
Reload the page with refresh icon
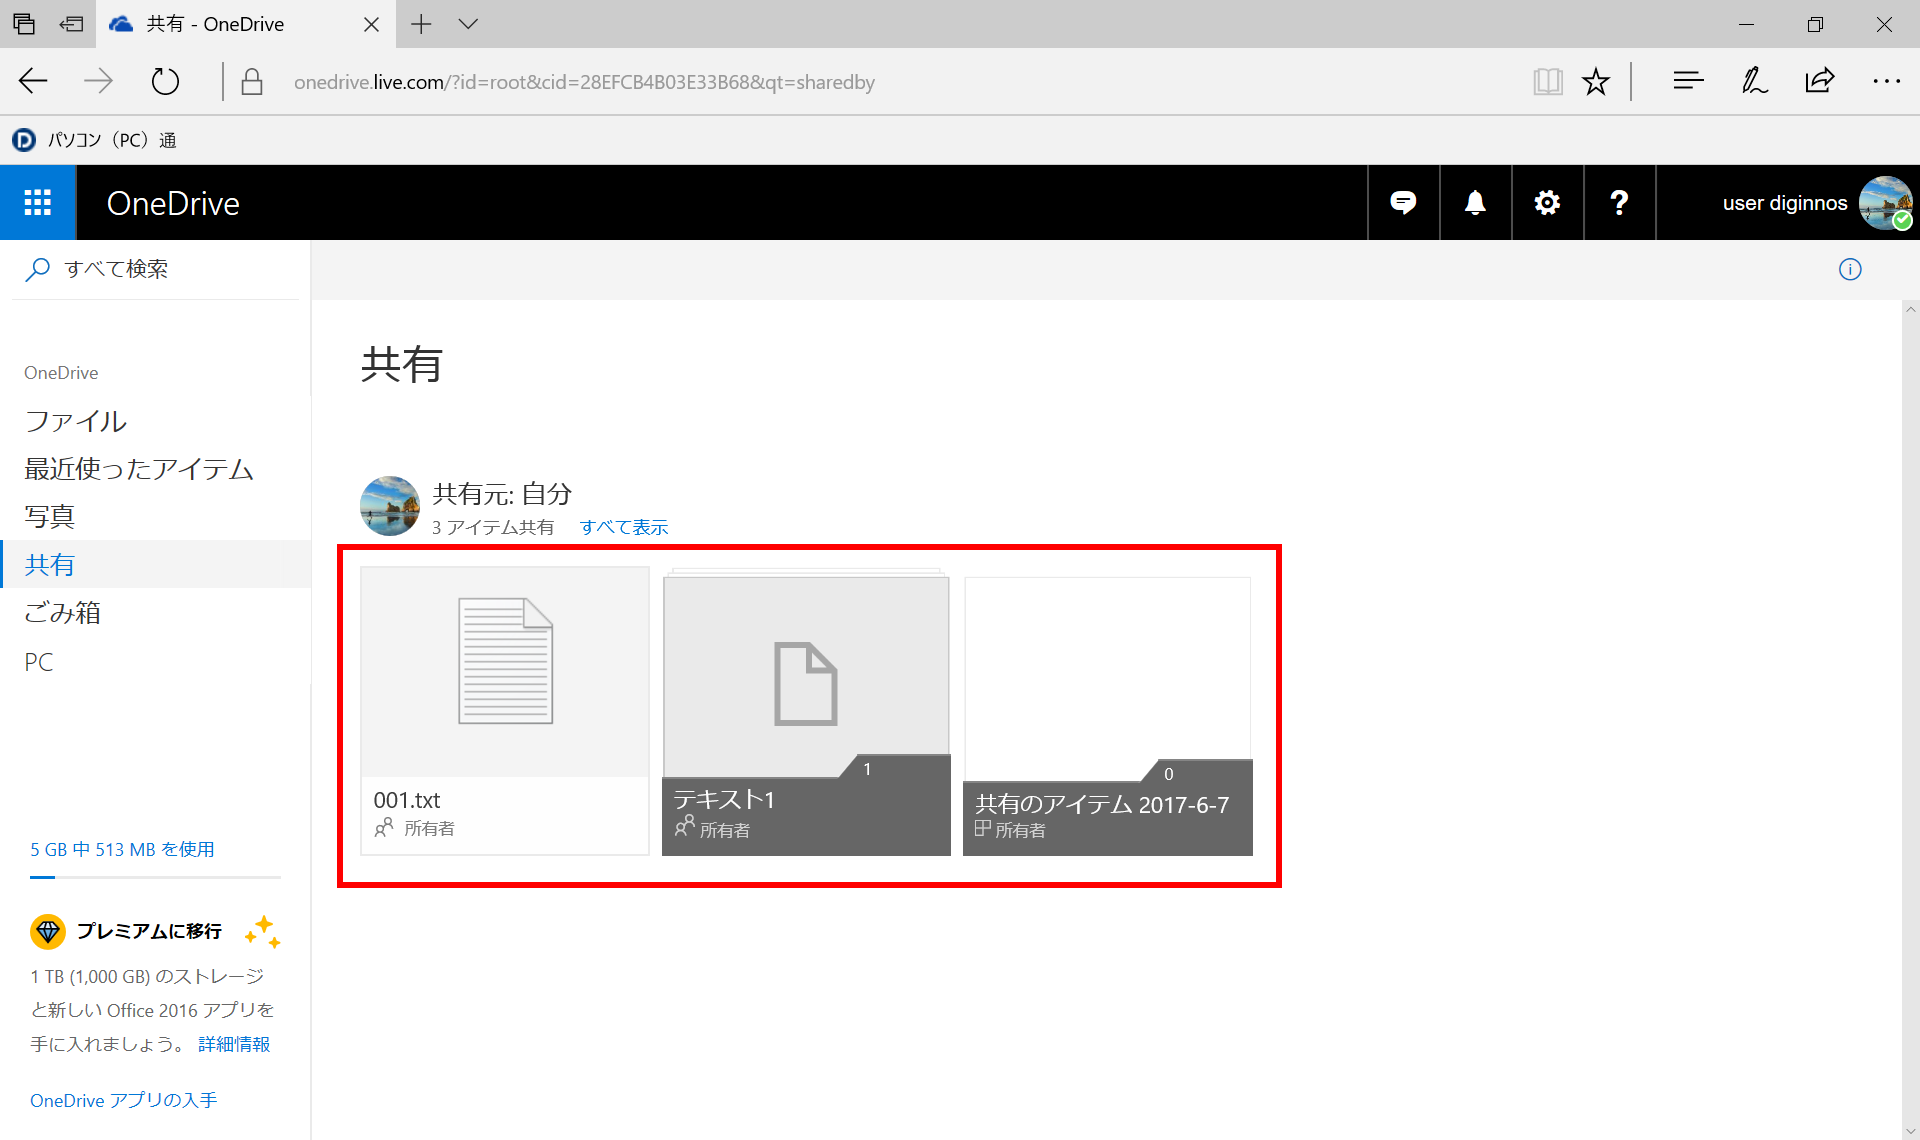click(x=165, y=82)
